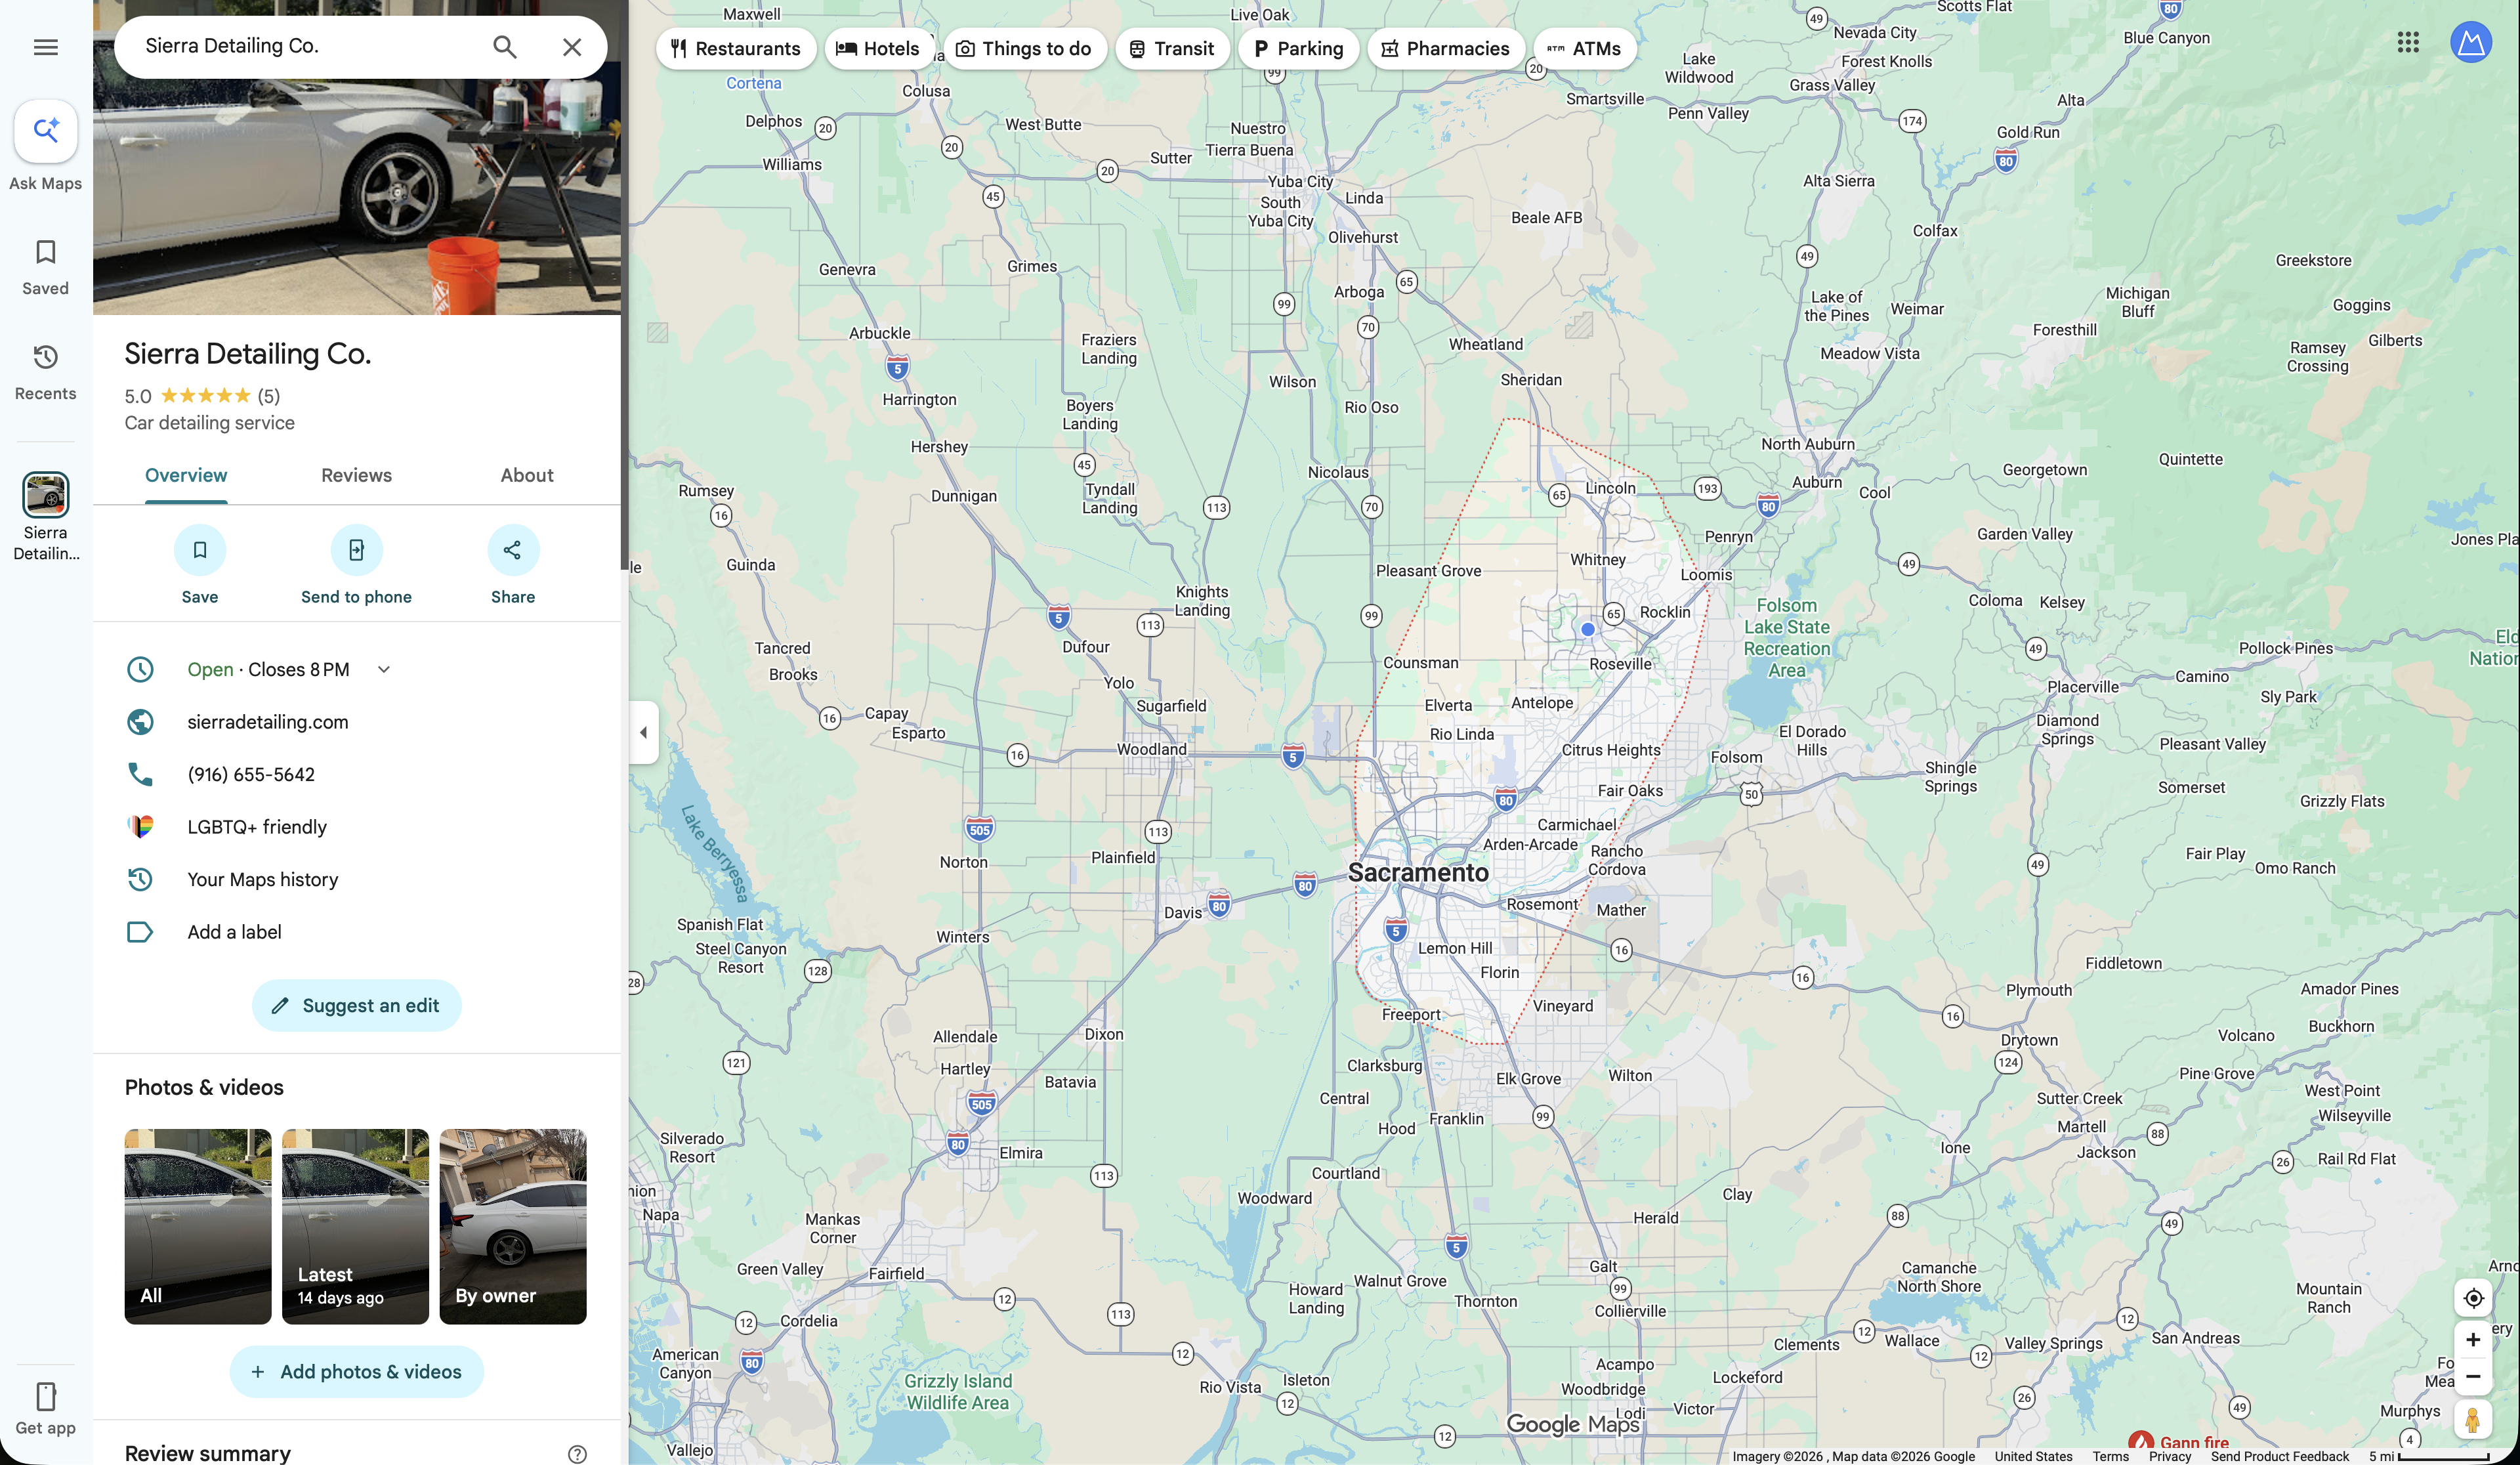The height and width of the screenshot is (1465, 2520).
Task: Click the blue location dot near Roseville
Action: pyautogui.click(x=1587, y=629)
